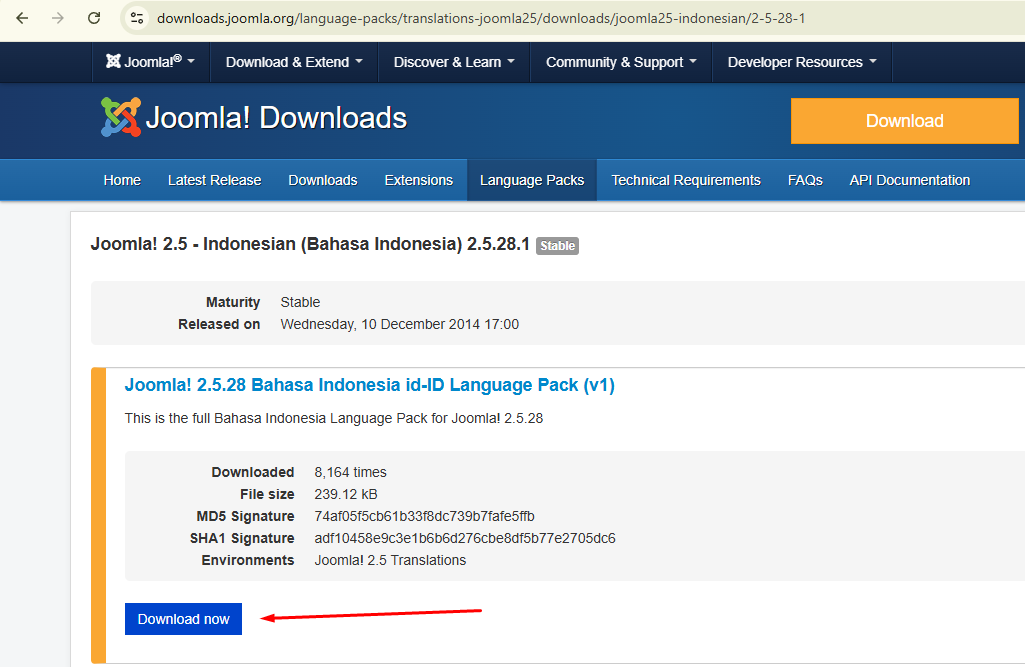The height and width of the screenshot is (667, 1025).
Task: Open the Joomla! brand dropdown menu
Action: tap(150, 62)
